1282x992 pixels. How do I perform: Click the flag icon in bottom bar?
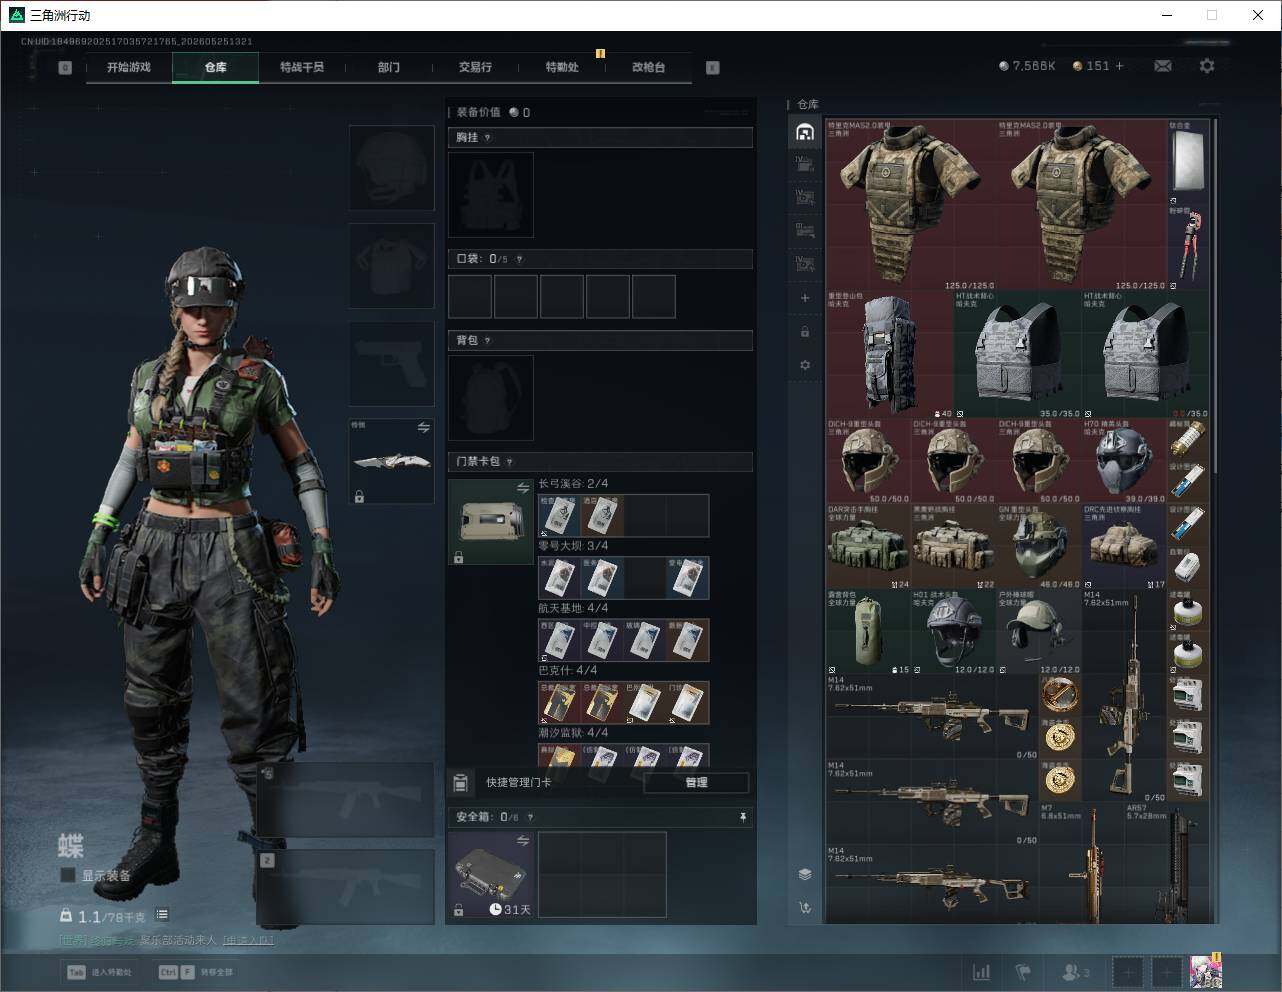1023,971
